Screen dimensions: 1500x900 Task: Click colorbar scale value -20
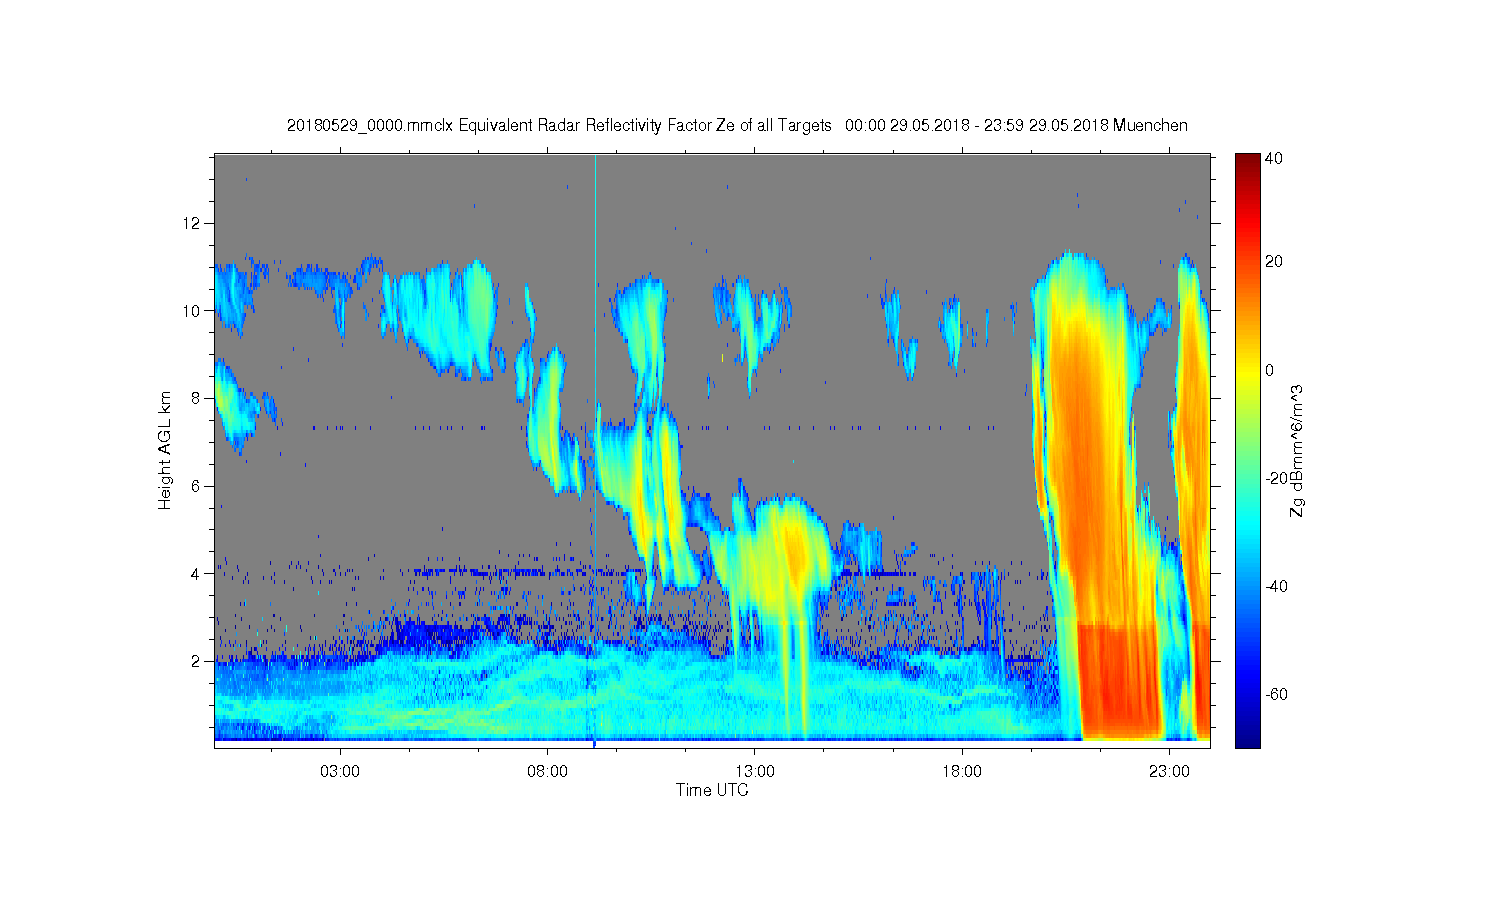click(1276, 478)
